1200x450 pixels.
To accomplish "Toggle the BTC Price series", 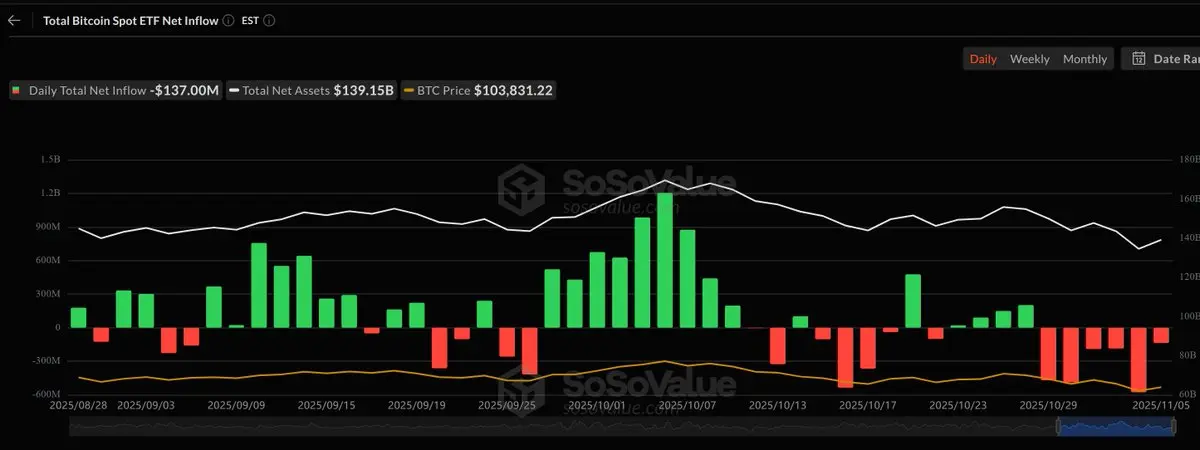I will point(478,90).
